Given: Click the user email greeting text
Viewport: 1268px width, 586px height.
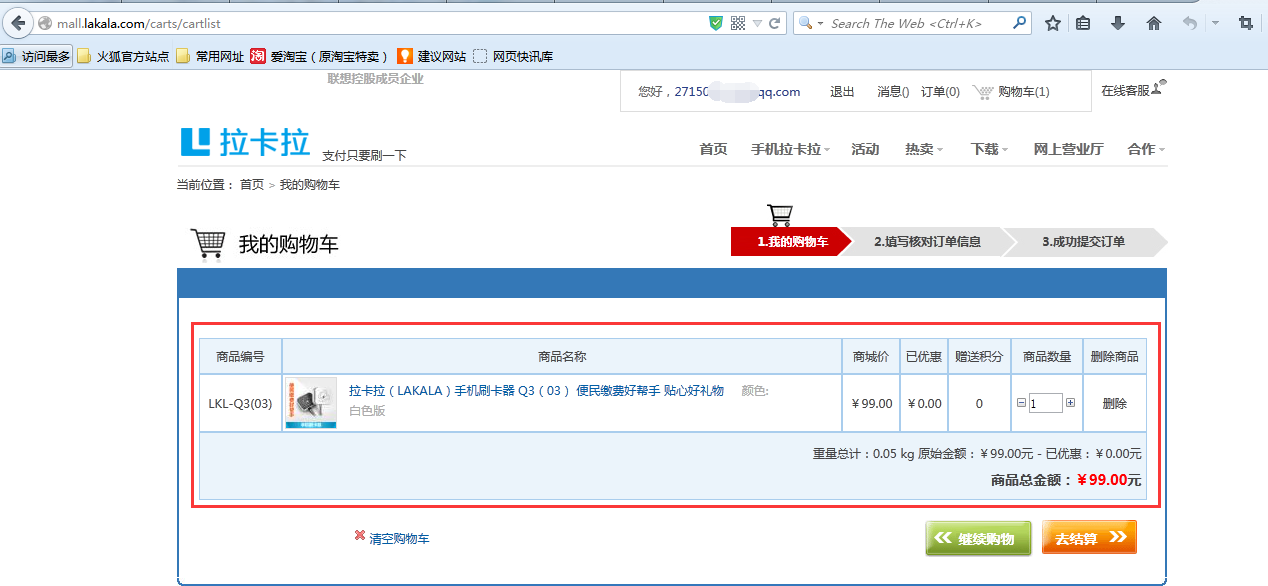Looking at the screenshot, I should 719,92.
